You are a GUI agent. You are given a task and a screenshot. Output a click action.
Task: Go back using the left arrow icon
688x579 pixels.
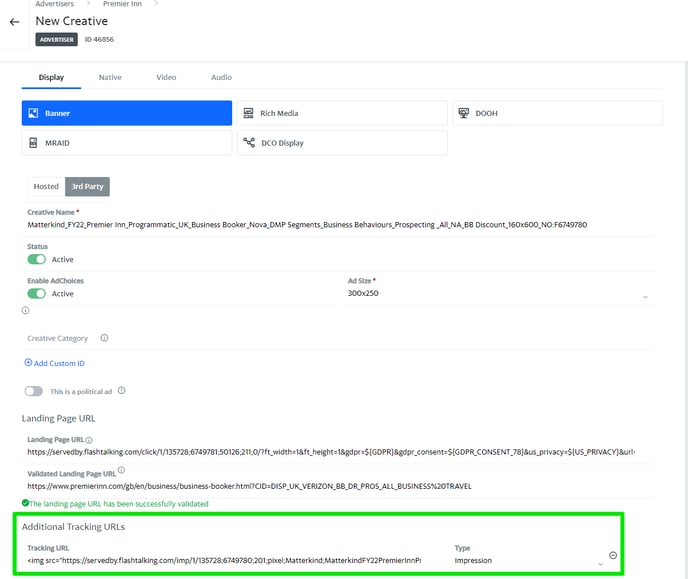tap(14, 22)
